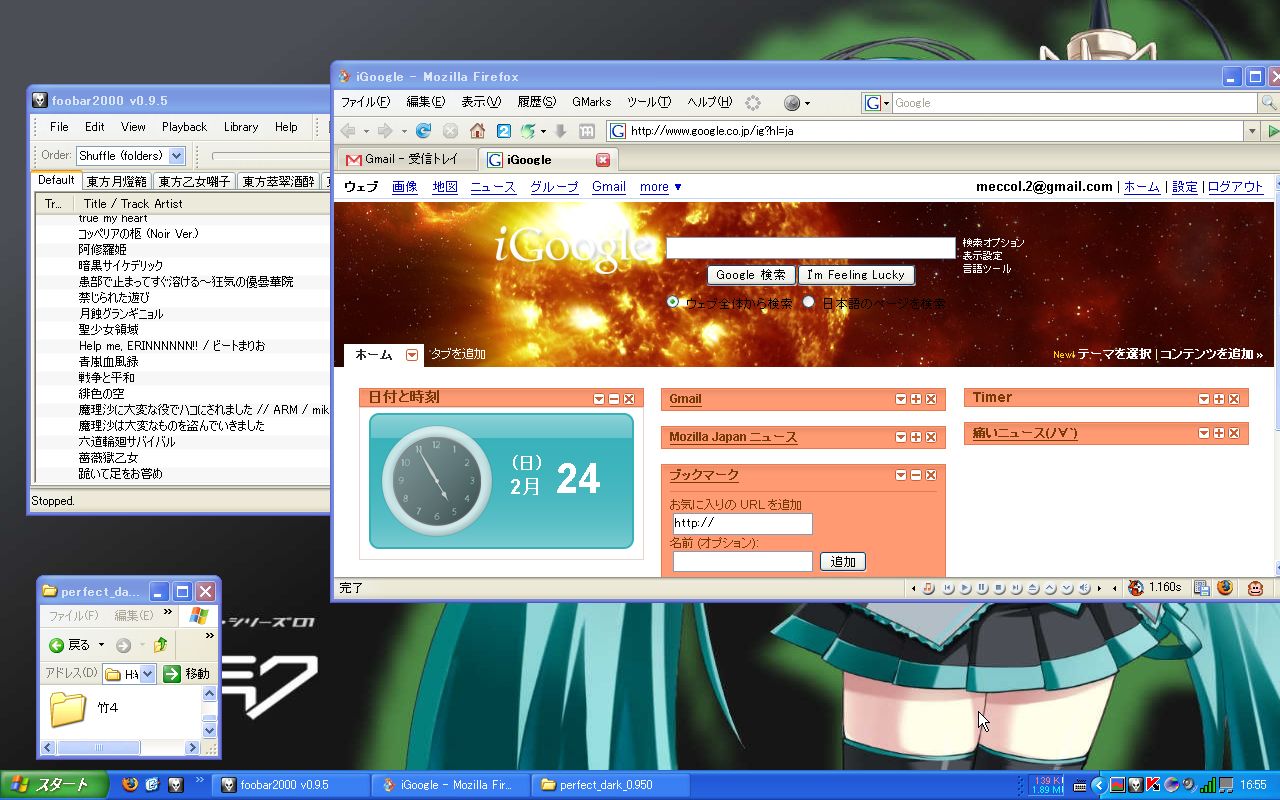Select the 東方乙女囃子 playlist tab
The height and width of the screenshot is (800, 1280).
click(x=195, y=182)
